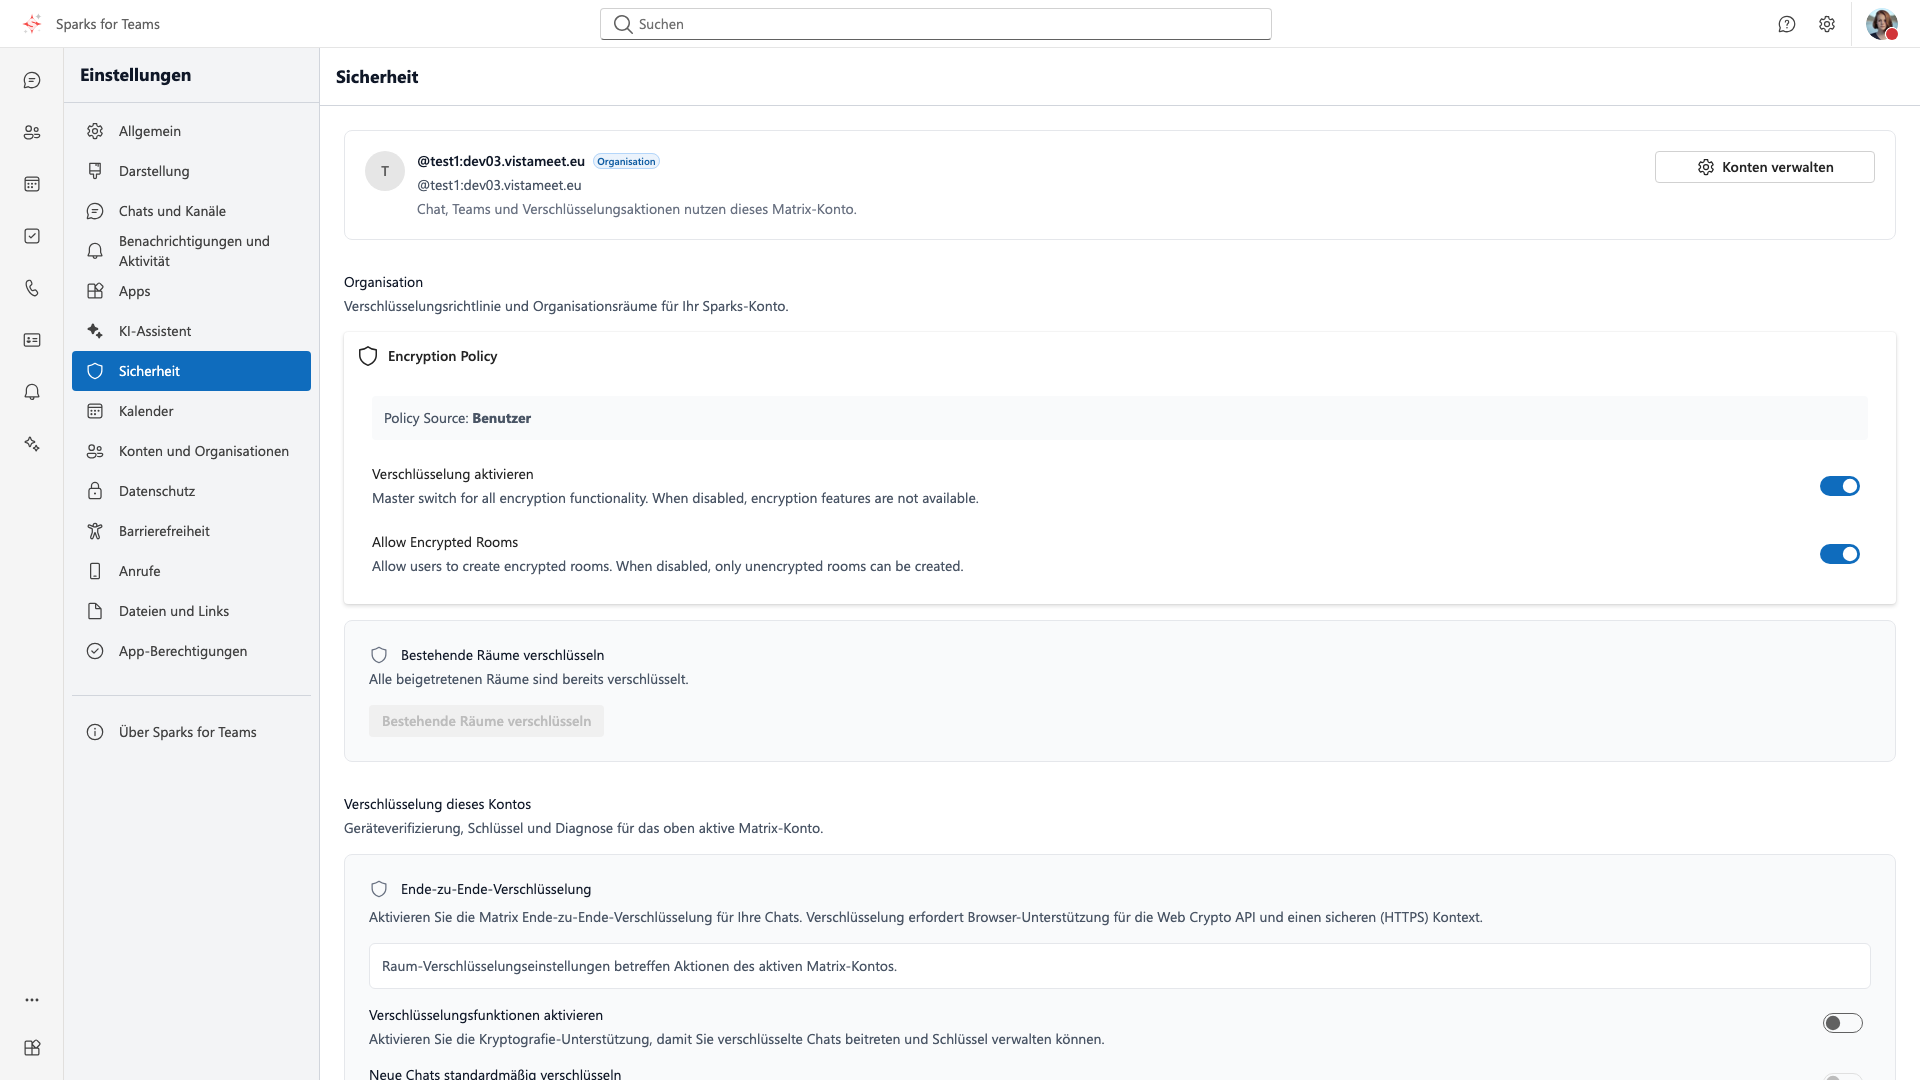Click the account avatar with letter T

click(385, 171)
